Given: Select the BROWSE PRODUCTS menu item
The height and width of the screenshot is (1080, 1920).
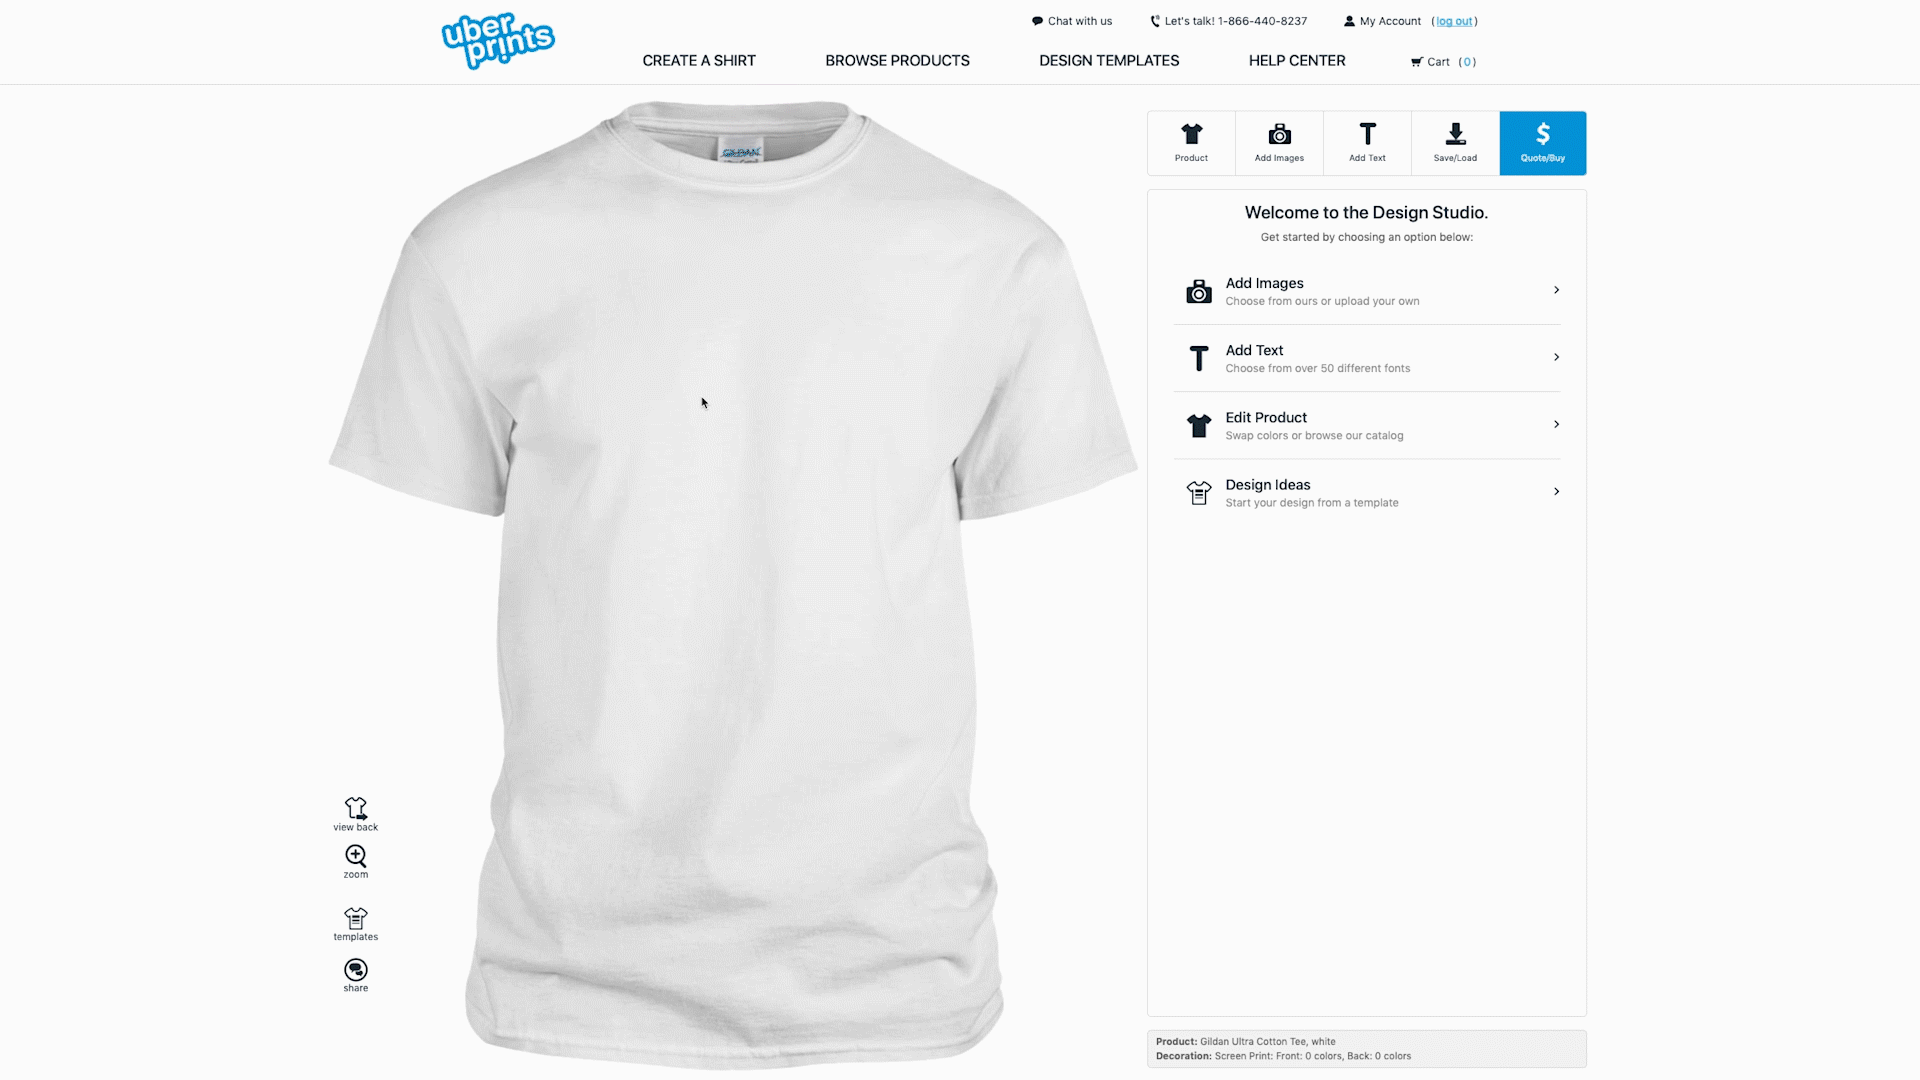Looking at the screenshot, I should tap(897, 61).
